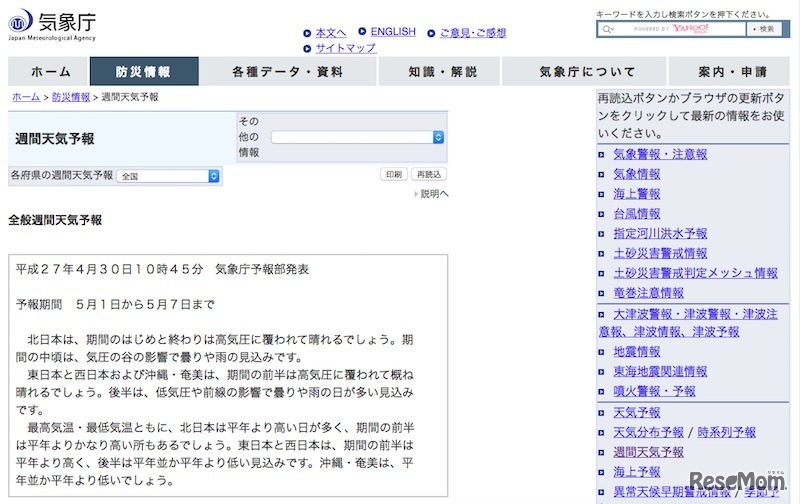Click the square bullet next to 大津波警報
The height and width of the screenshot is (504, 800).
(x=602, y=315)
